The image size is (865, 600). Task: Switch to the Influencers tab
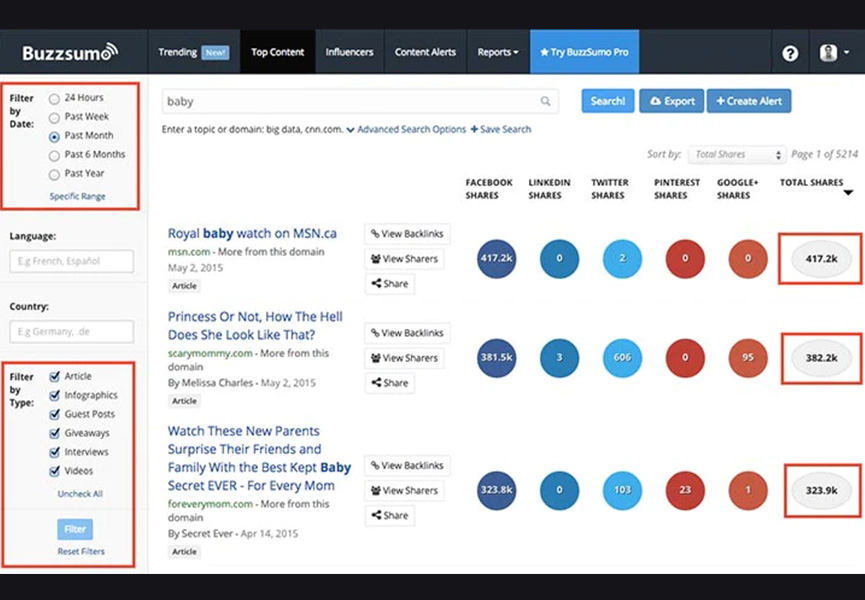click(349, 52)
